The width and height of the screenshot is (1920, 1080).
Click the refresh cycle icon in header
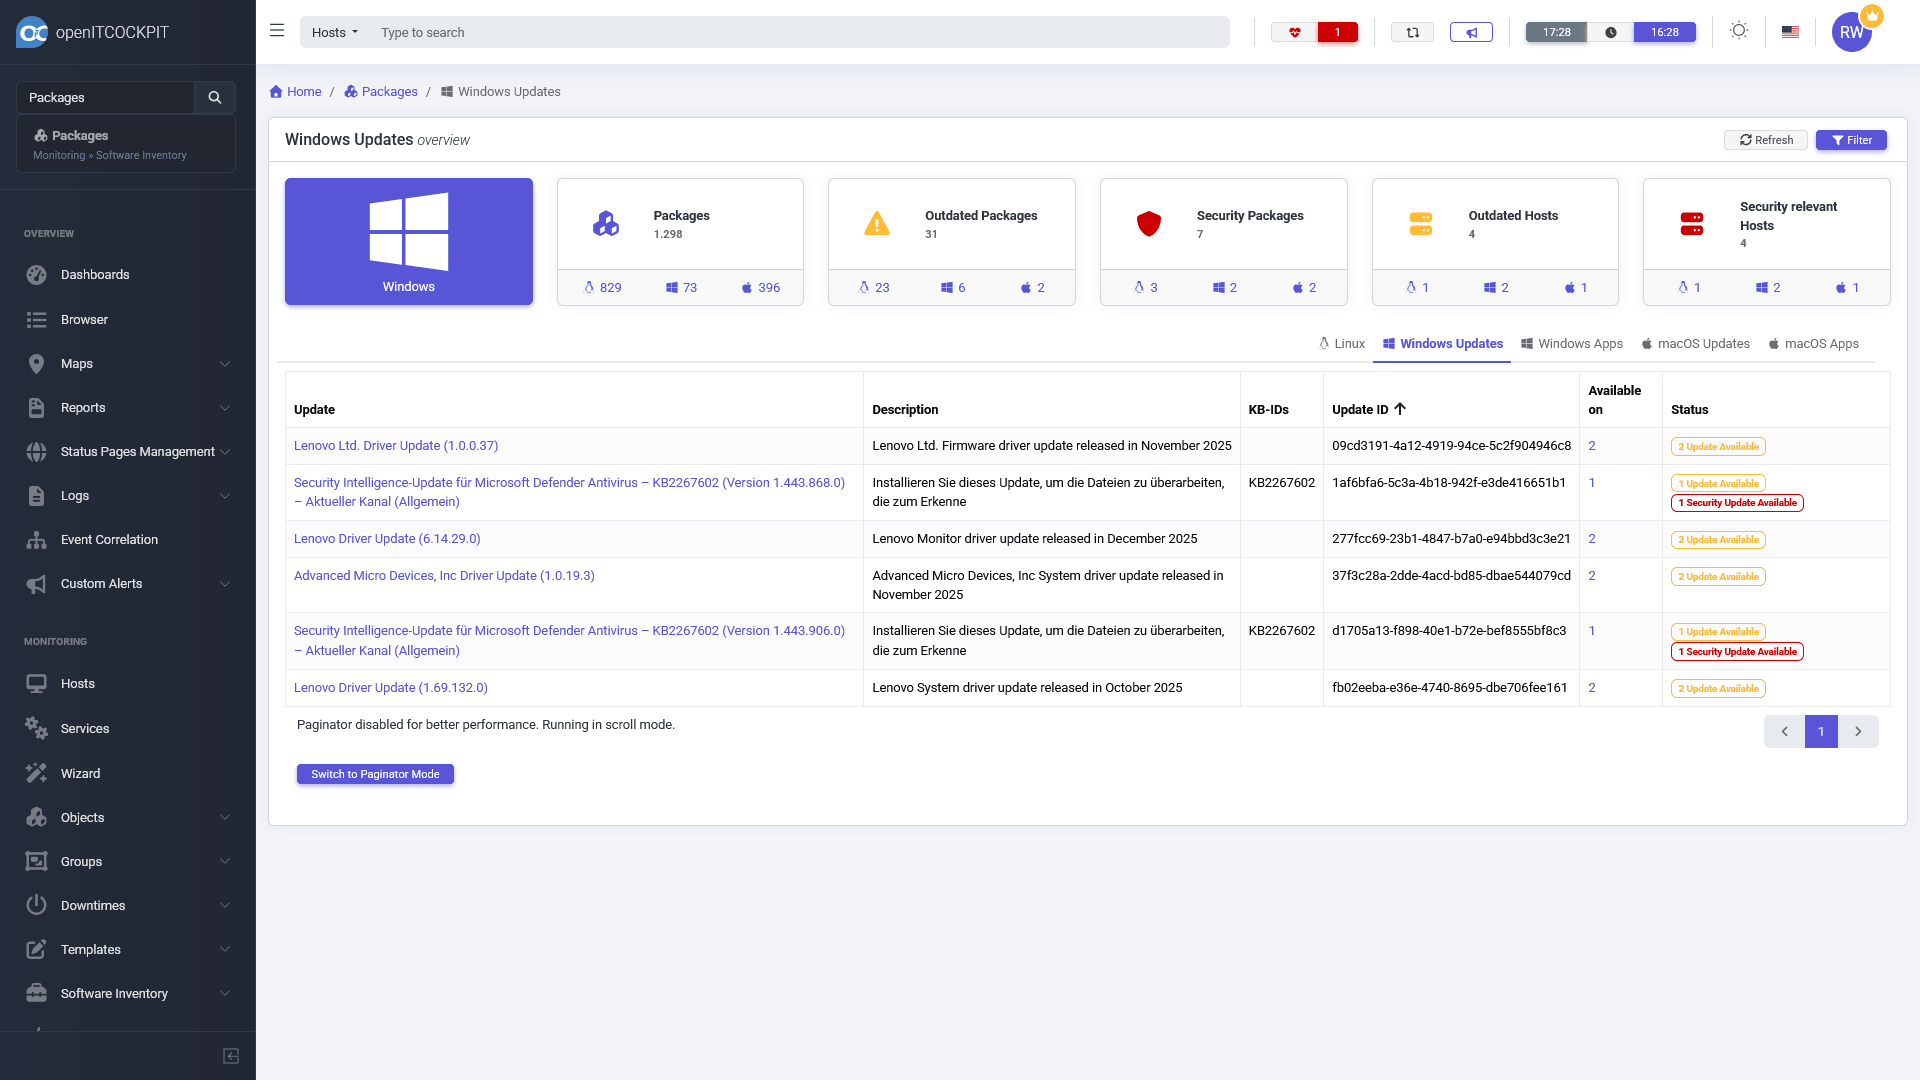click(1412, 32)
